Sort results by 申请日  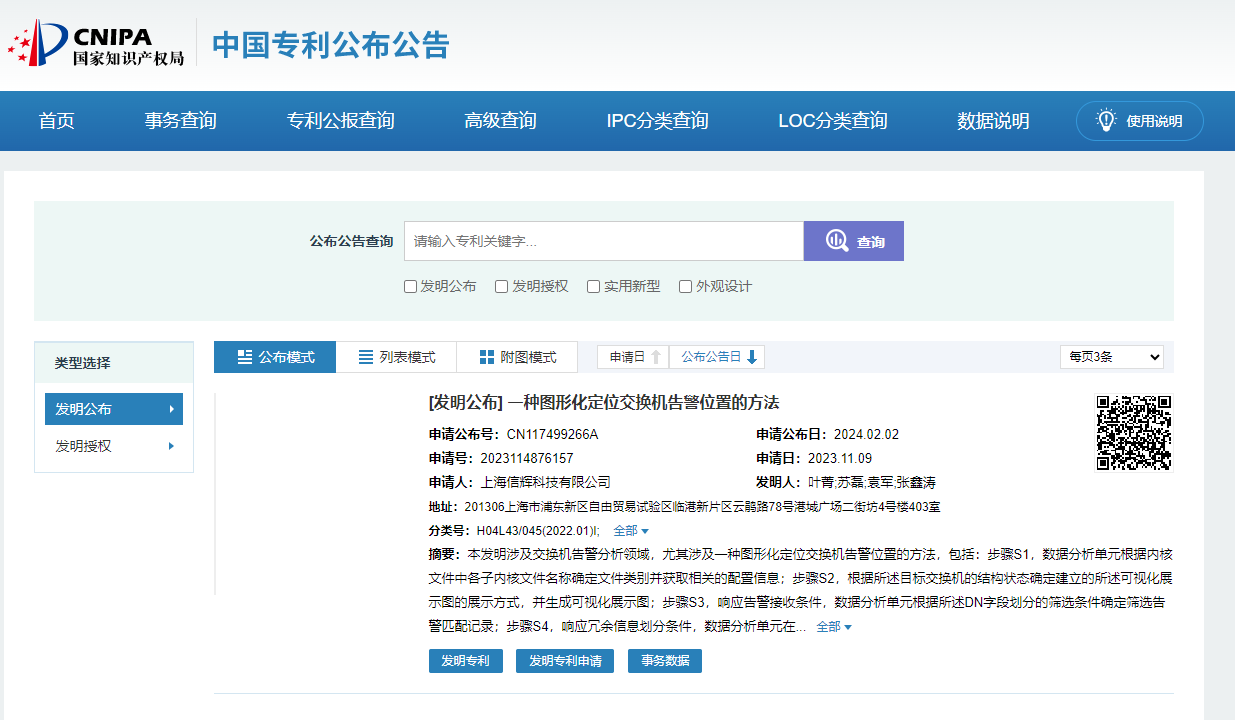coord(634,357)
